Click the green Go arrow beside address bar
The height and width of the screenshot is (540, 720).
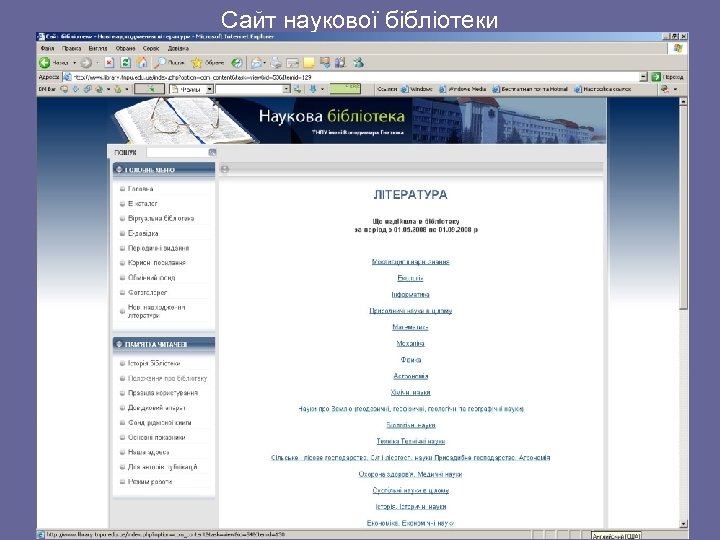(656, 77)
